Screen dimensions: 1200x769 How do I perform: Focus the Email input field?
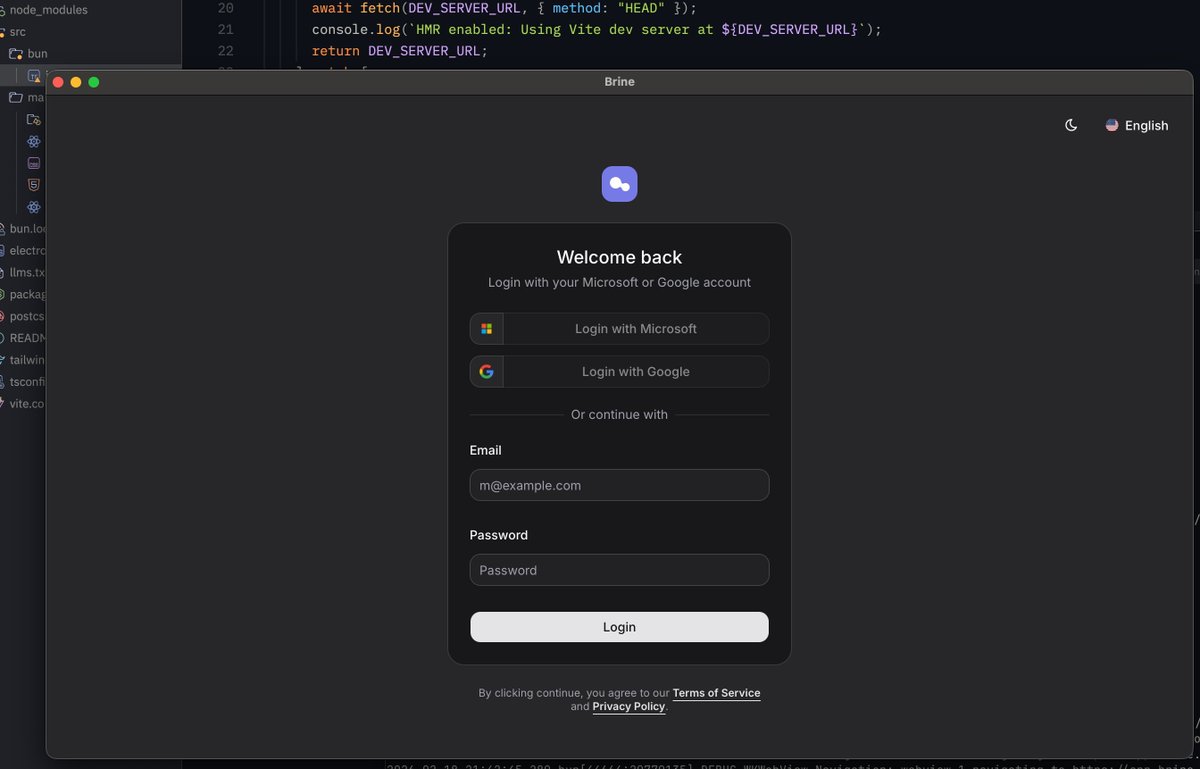click(x=619, y=485)
